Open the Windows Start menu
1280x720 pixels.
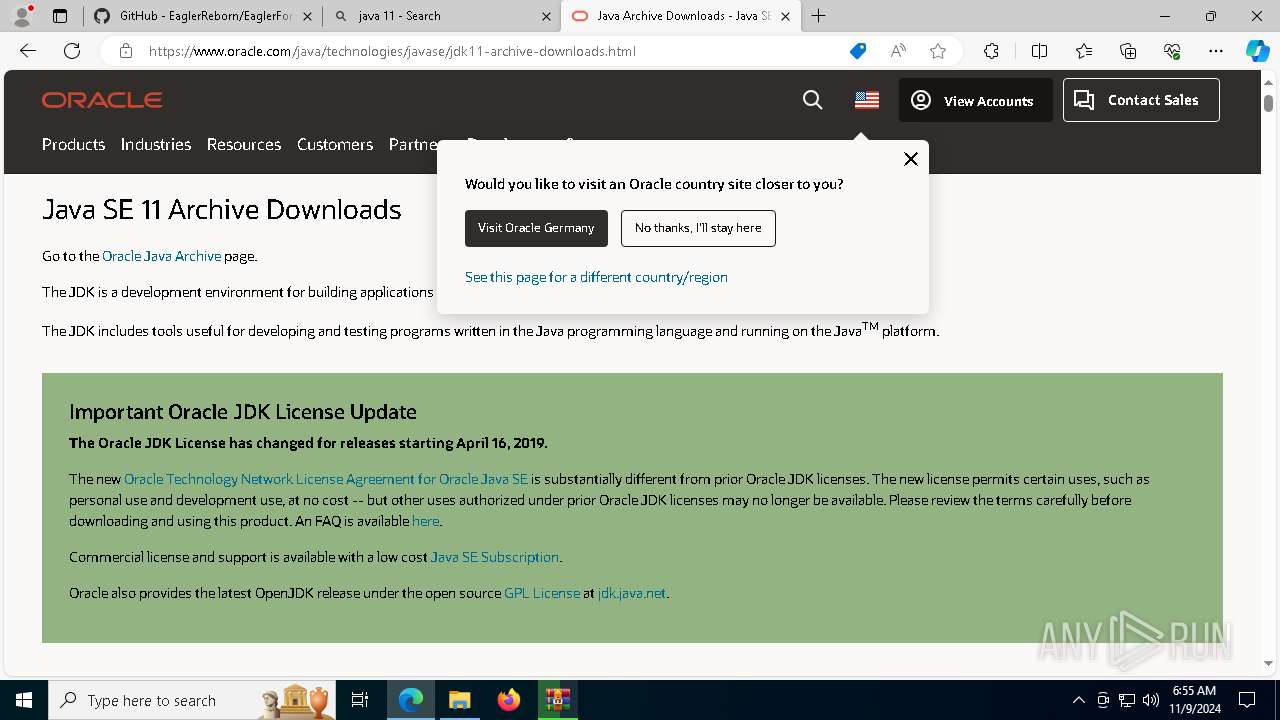24,700
